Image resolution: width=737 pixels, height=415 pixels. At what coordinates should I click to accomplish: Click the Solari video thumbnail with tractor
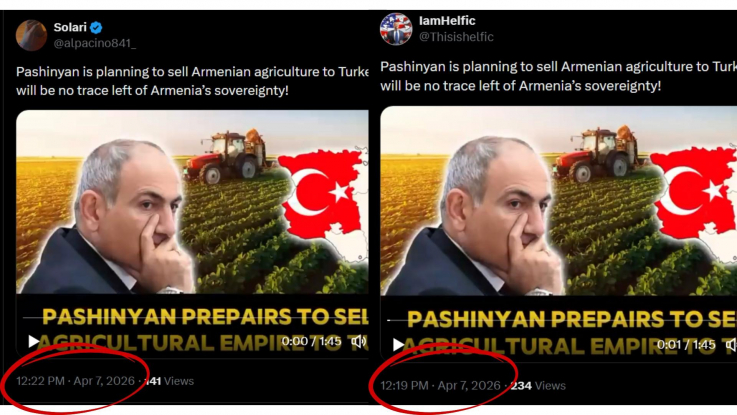coord(192,202)
